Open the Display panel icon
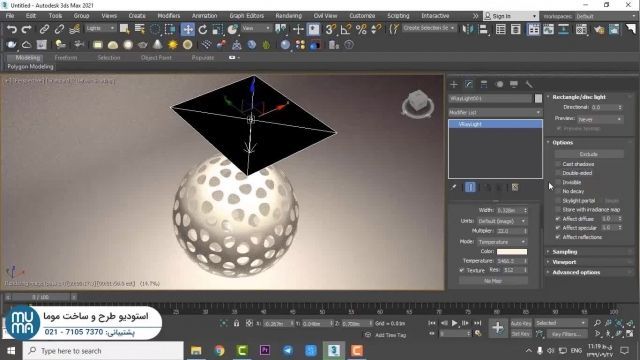The image size is (640, 360). click(x=514, y=84)
